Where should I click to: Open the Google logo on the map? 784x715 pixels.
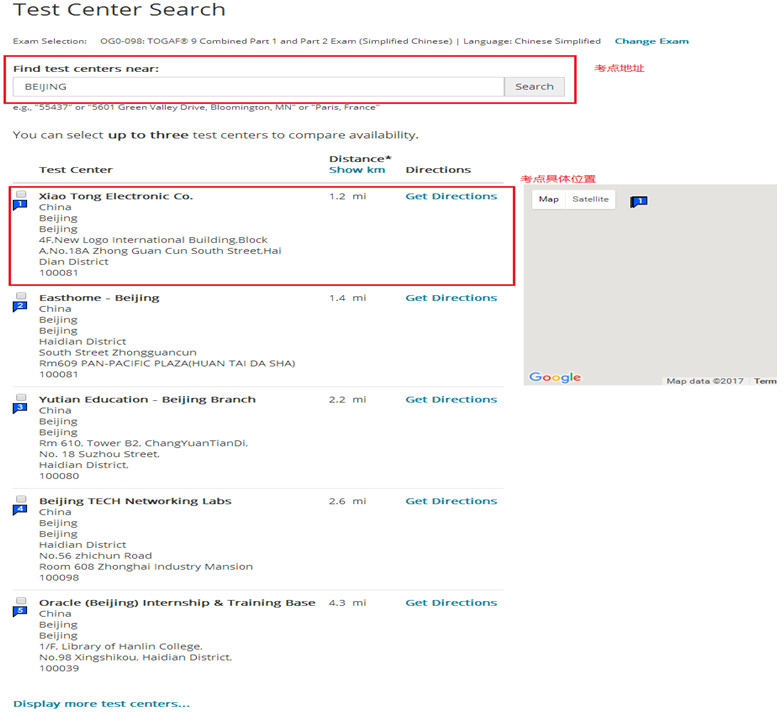[555, 377]
